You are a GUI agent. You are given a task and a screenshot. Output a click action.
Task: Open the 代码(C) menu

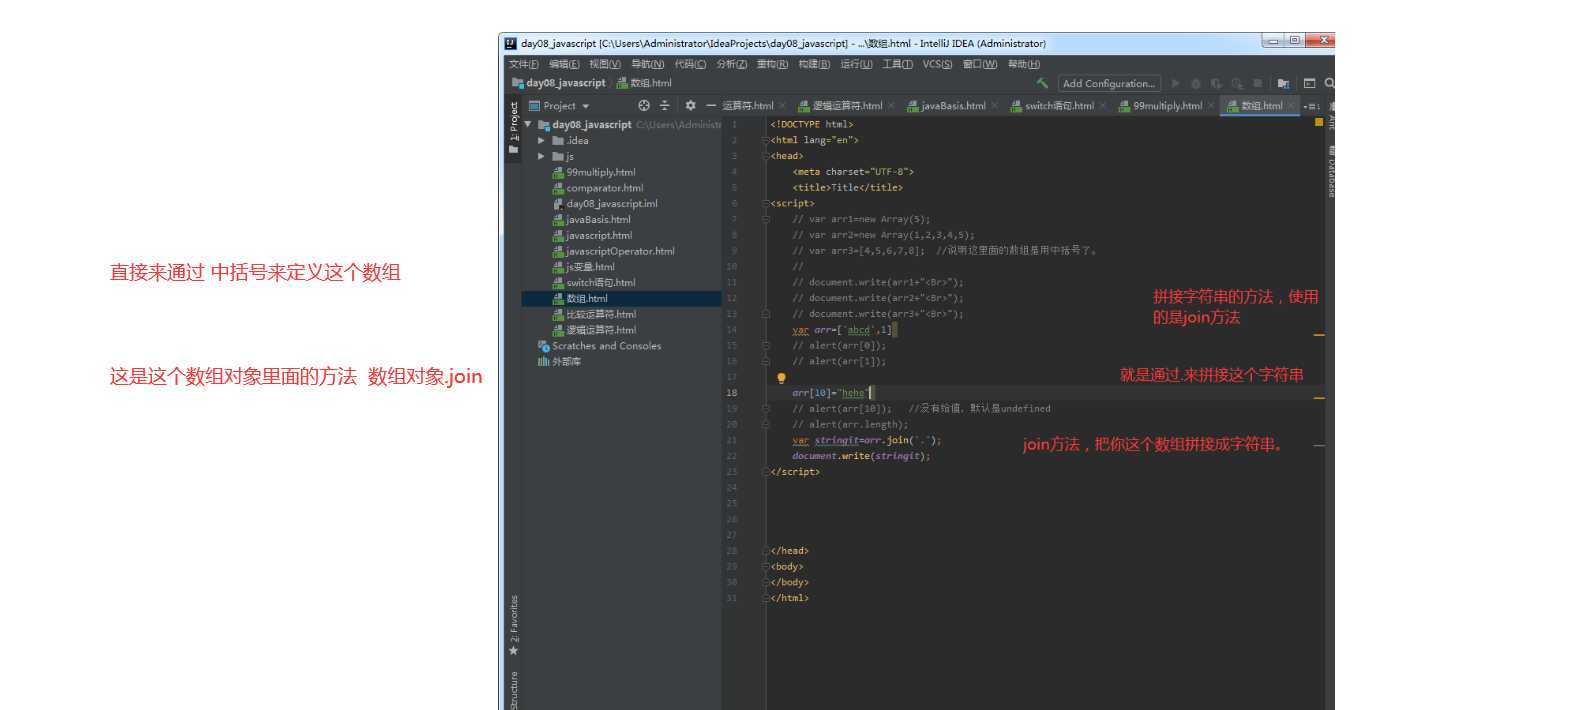tap(690, 63)
